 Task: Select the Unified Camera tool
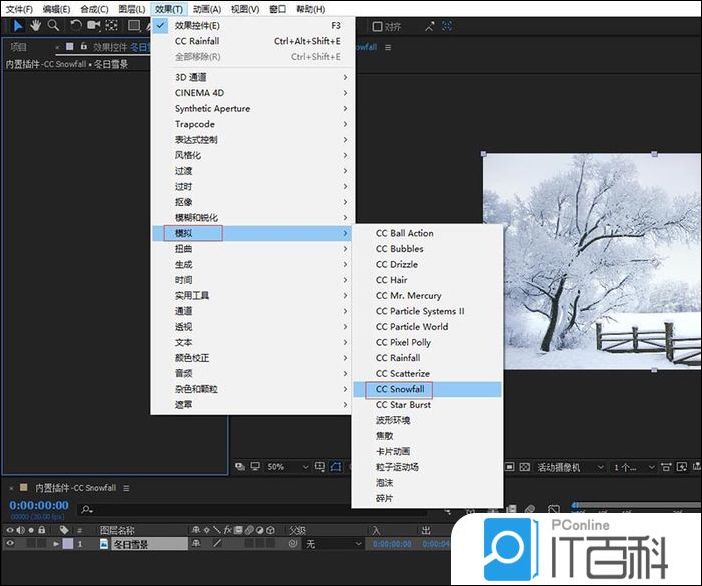coord(94,26)
